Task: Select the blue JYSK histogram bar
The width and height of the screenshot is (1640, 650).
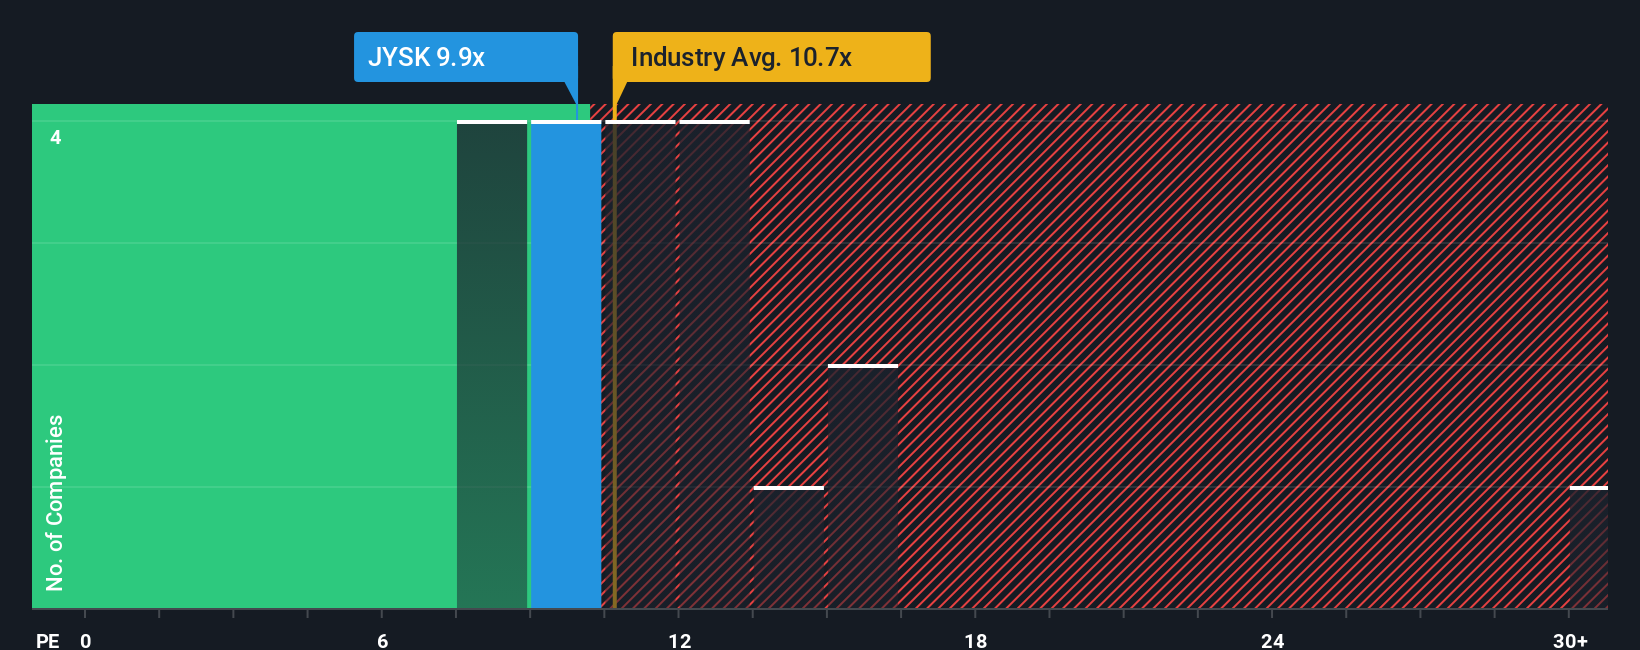Action: point(566,365)
